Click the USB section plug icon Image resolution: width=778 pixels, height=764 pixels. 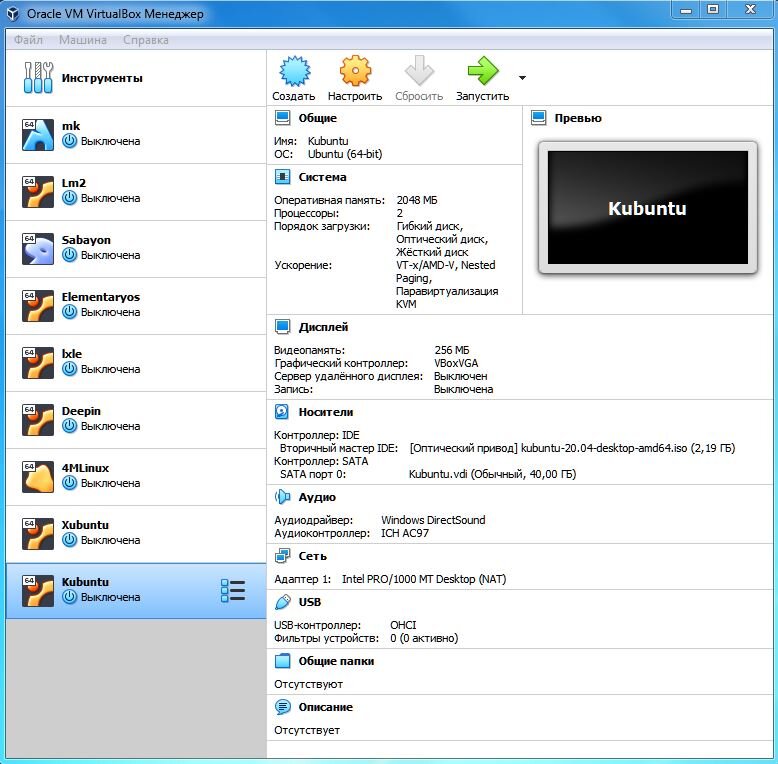(x=283, y=602)
